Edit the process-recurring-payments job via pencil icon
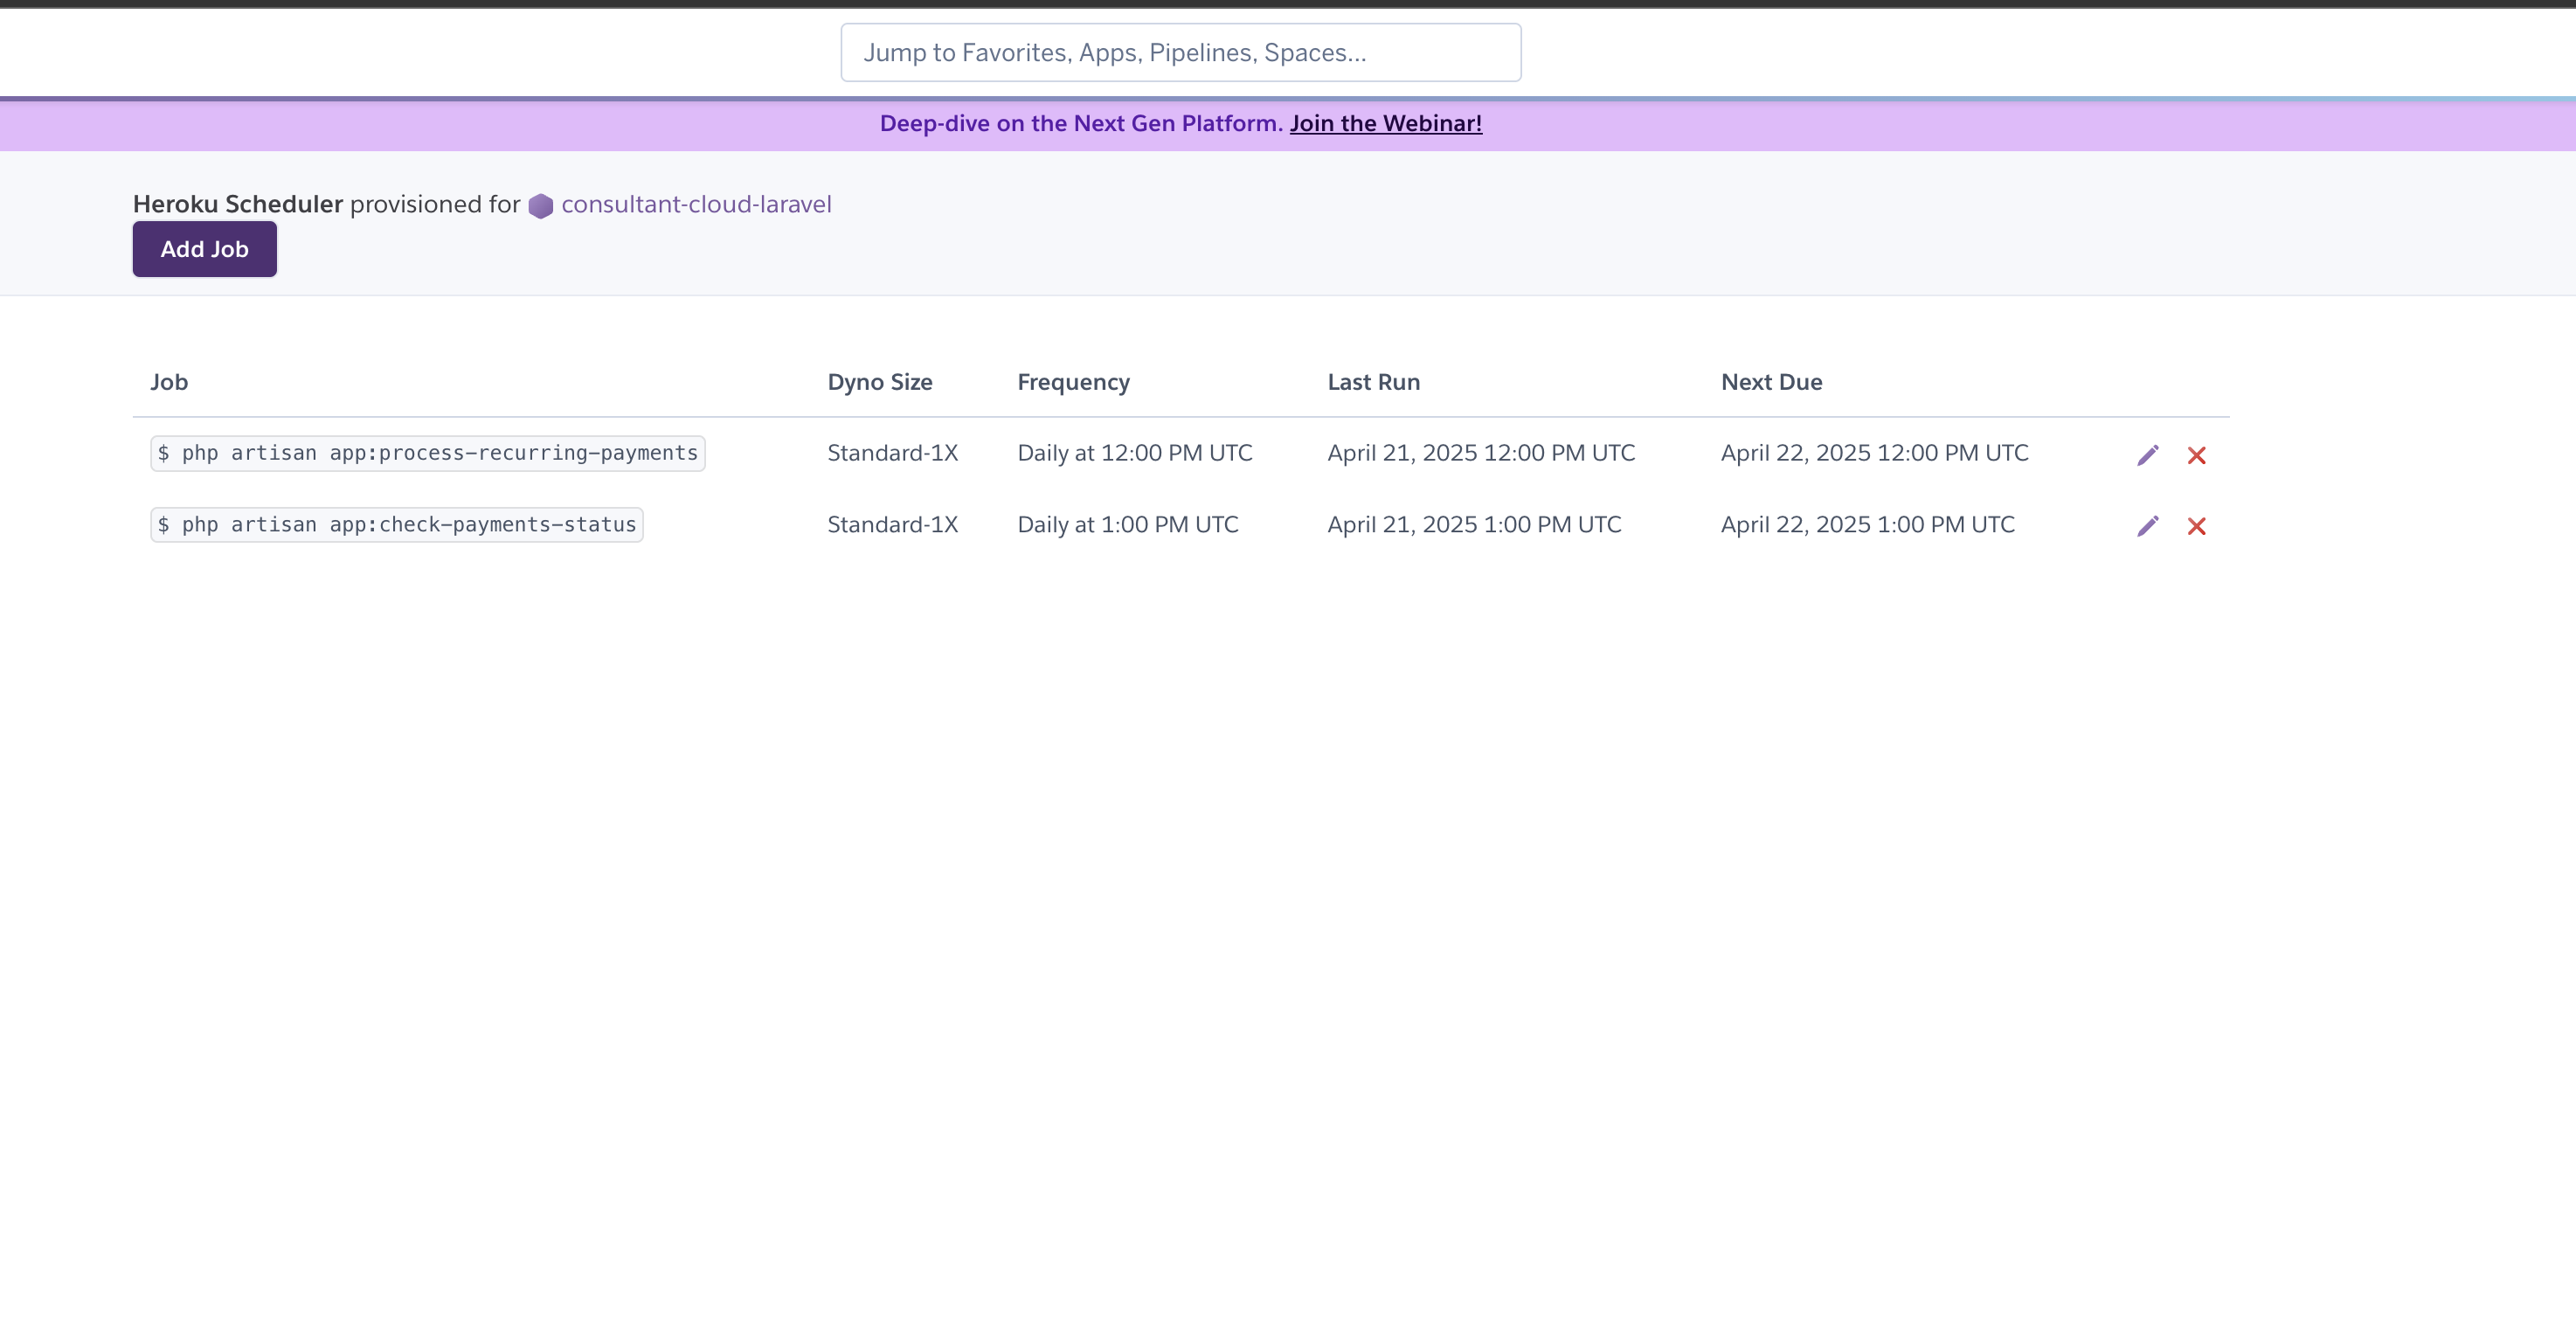2576x1339 pixels. (x=2147, y=455)
